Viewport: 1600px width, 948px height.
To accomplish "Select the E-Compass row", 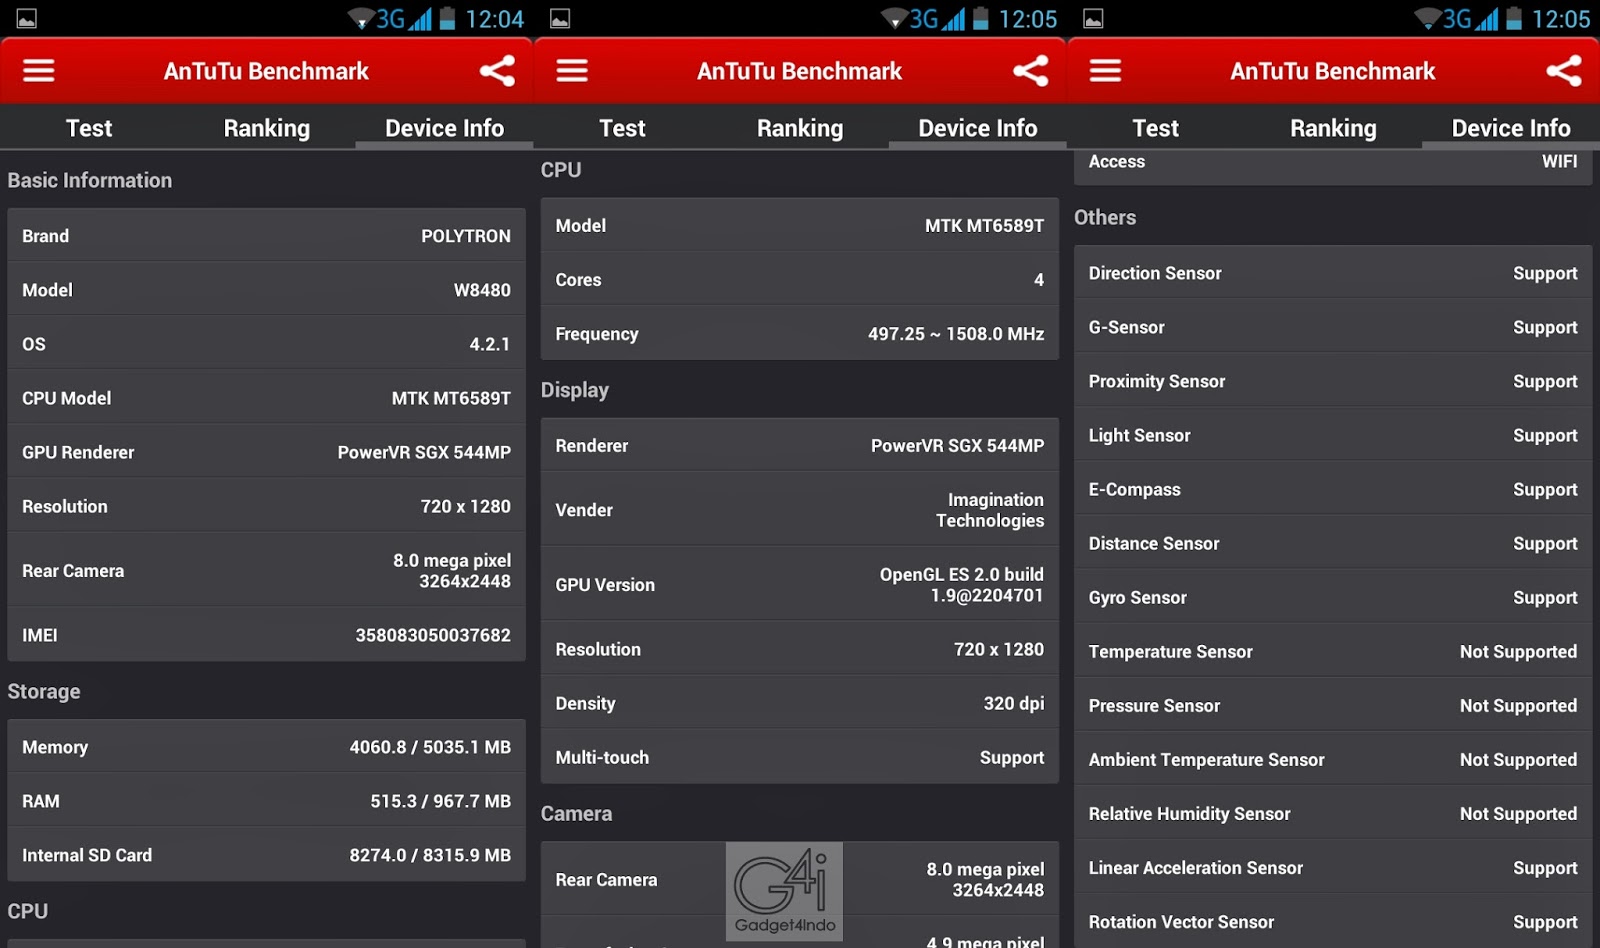I will [1333, 489].
